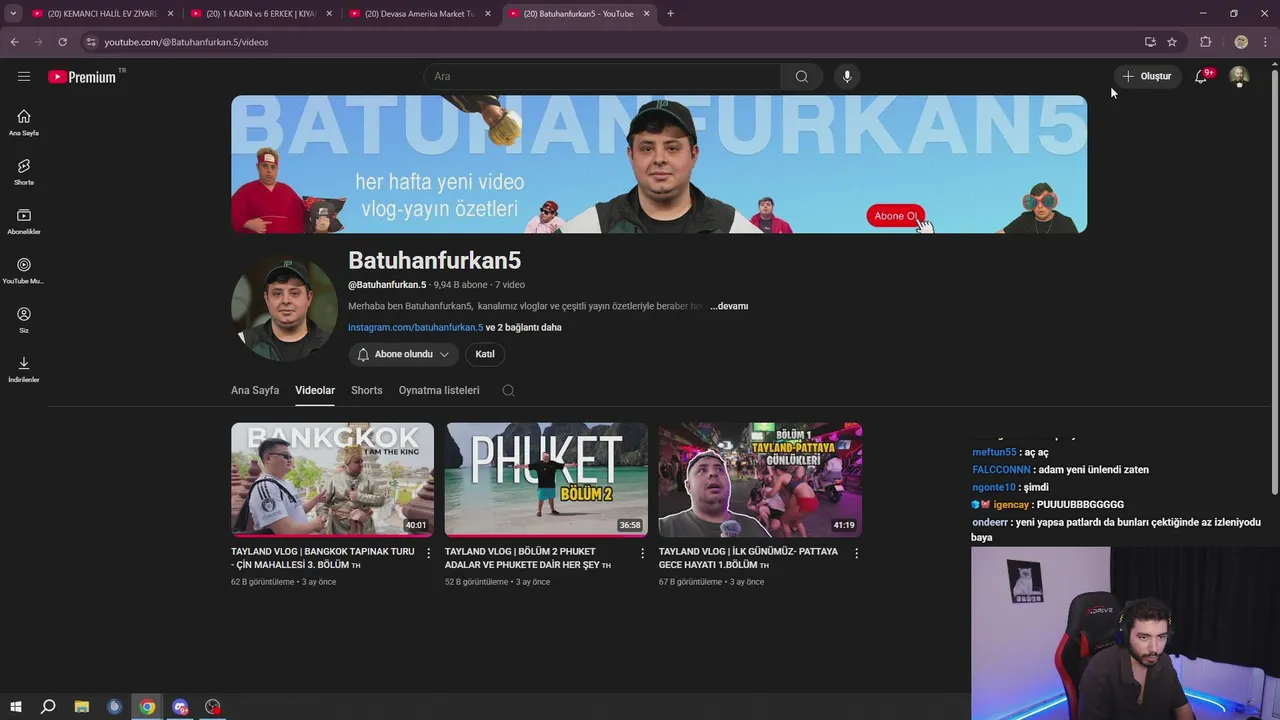Screen dimensions: 1280x720
Task: Expand channel description with ...devamı
Action: [x=729, y=306]
